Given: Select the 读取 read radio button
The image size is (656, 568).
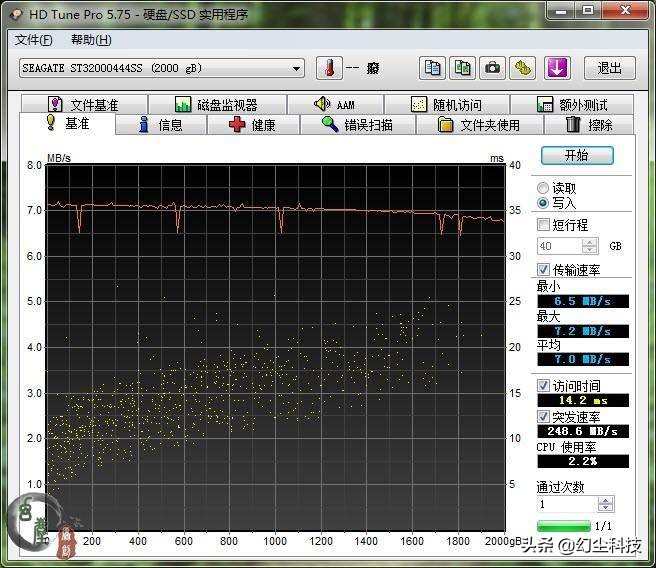Looking at the screenshot, I should pos(543,188).
